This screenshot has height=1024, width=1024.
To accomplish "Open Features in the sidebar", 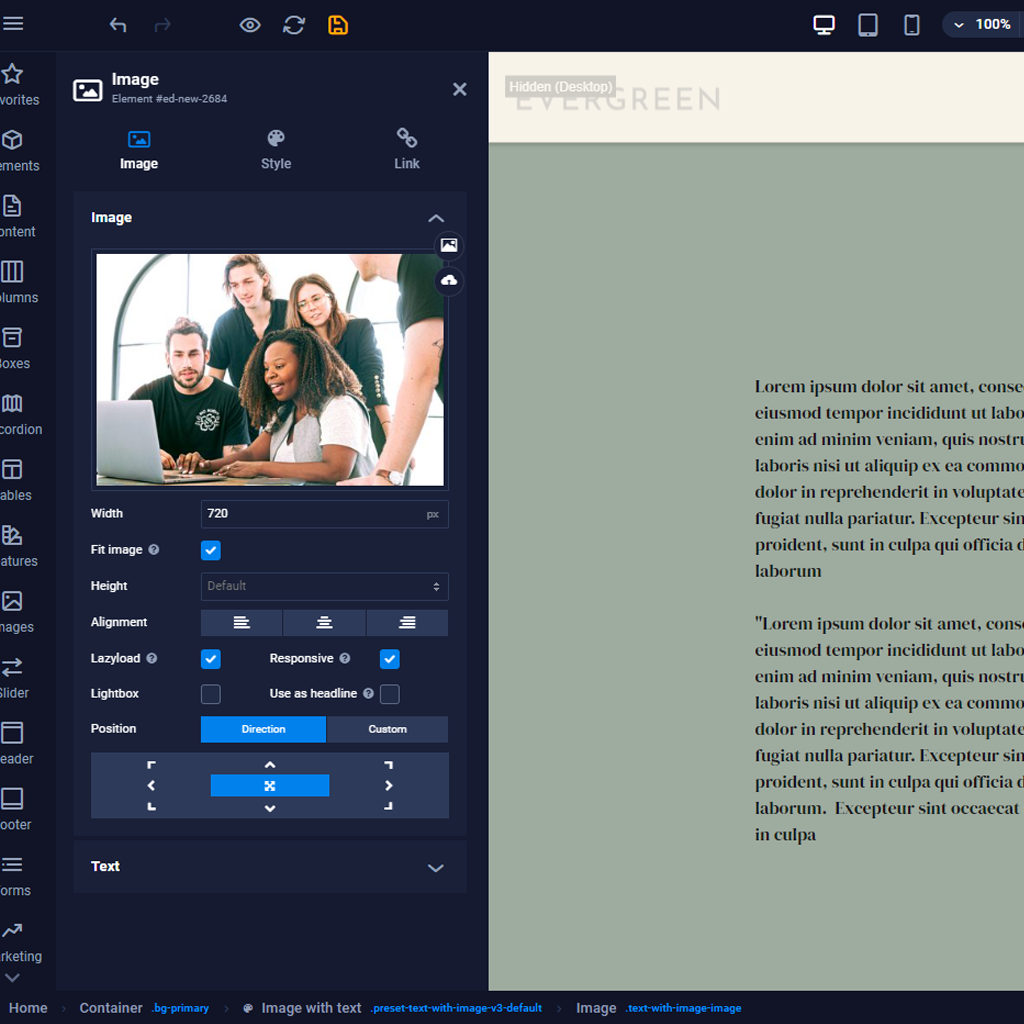I will [18, 547].
